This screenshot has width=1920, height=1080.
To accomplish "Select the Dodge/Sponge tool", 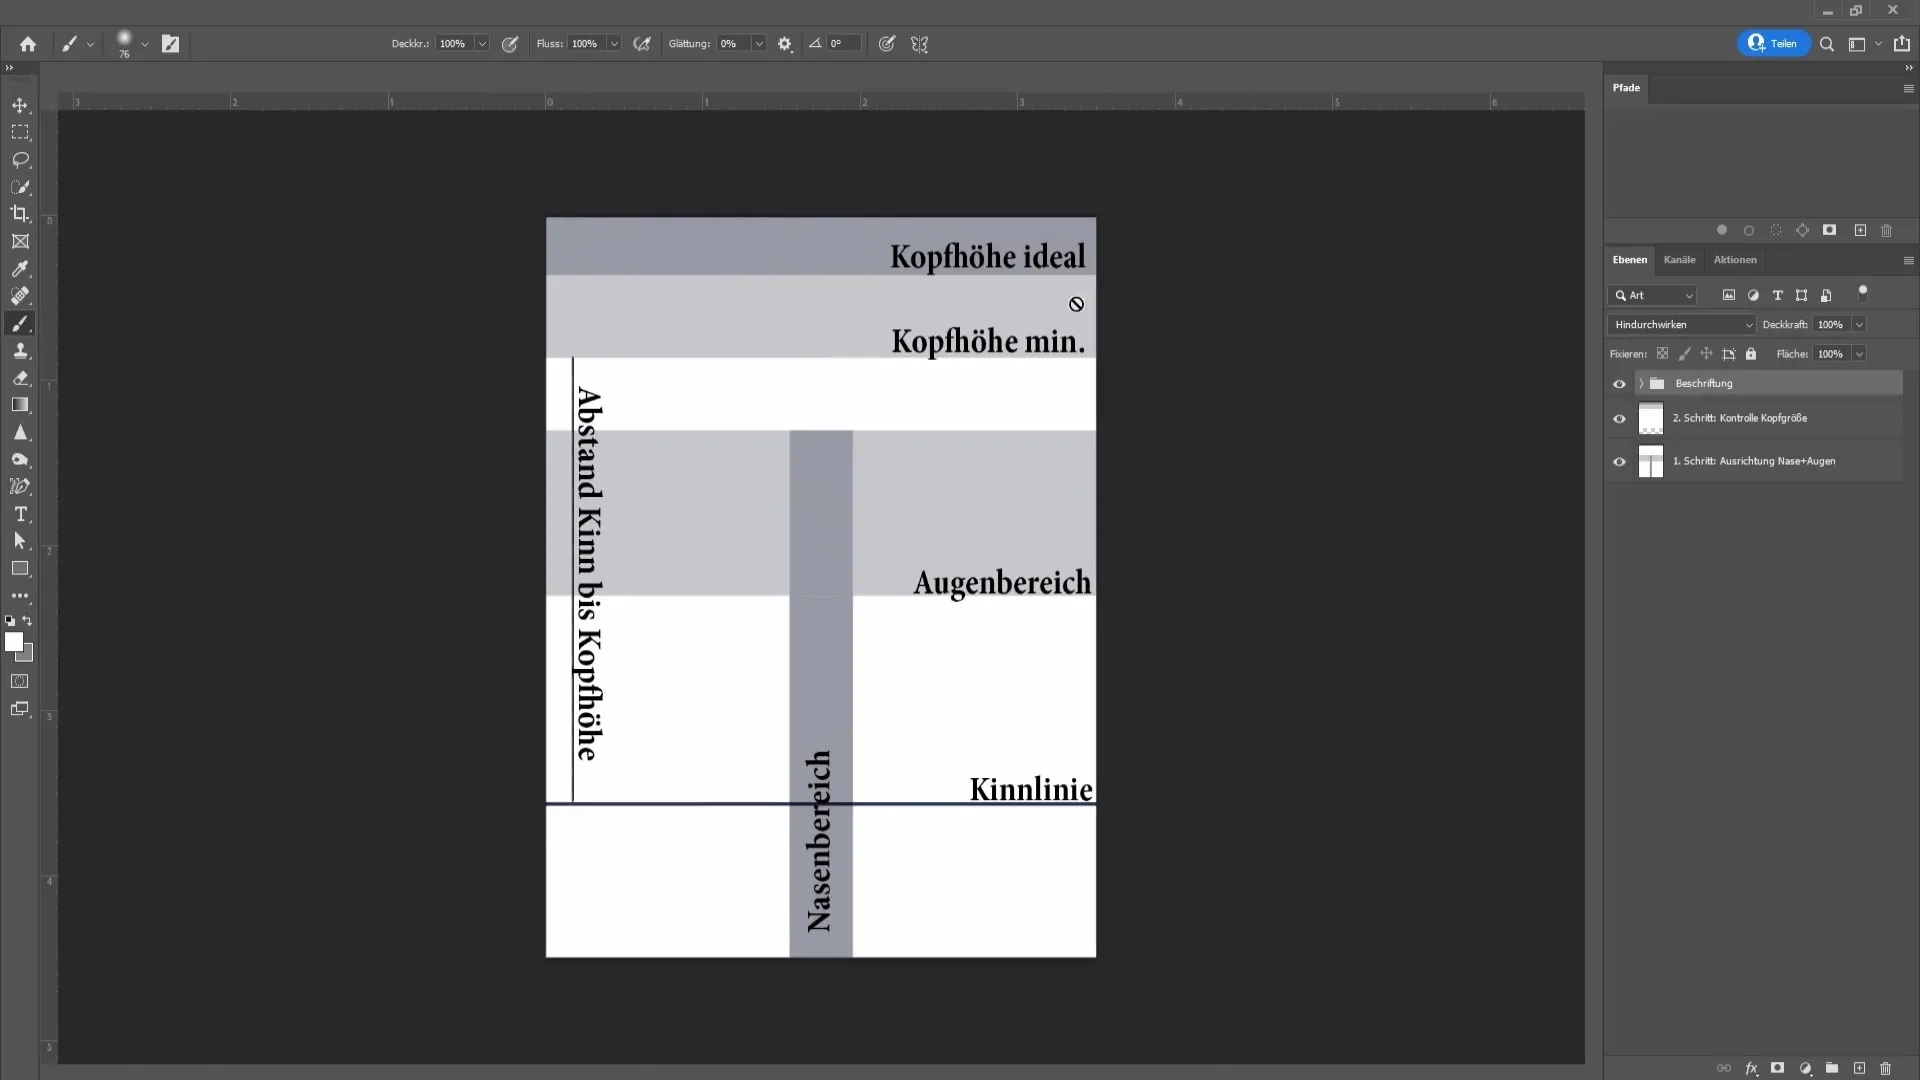I will (20, 460).
